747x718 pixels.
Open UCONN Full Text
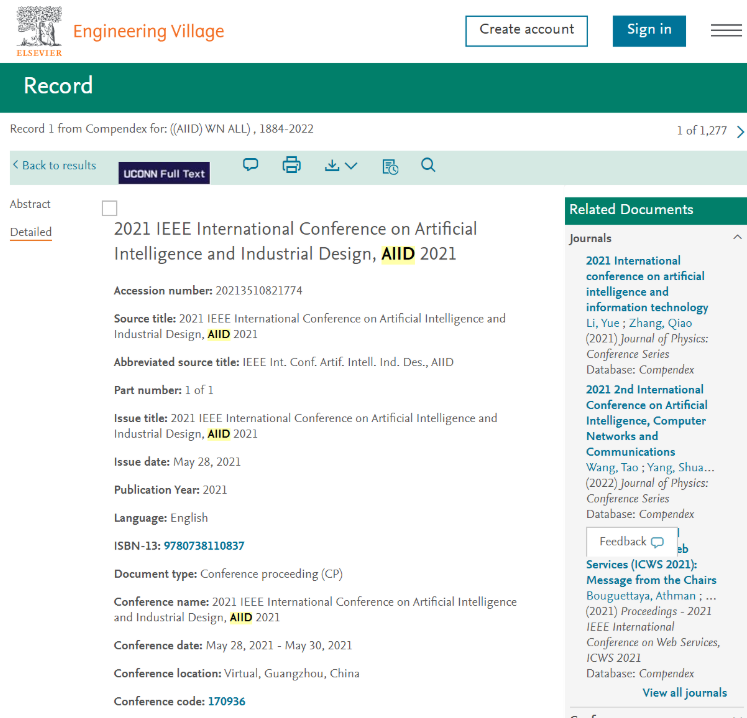coord(164,173)
